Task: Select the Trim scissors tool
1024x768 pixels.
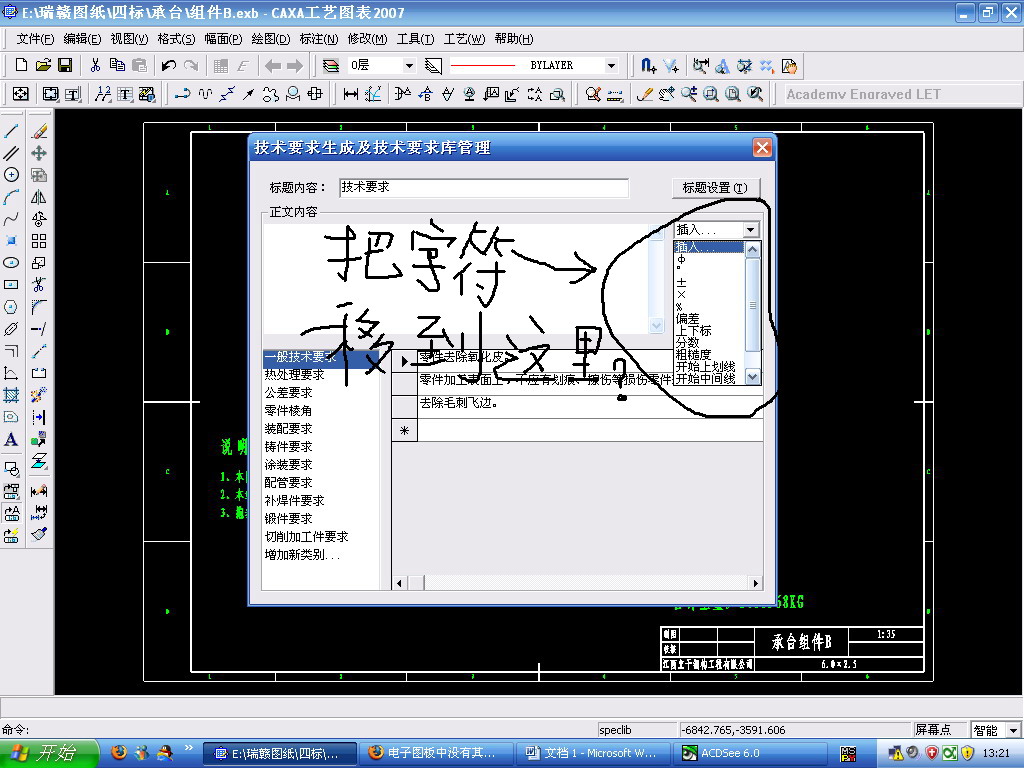Action: [39, 285]
